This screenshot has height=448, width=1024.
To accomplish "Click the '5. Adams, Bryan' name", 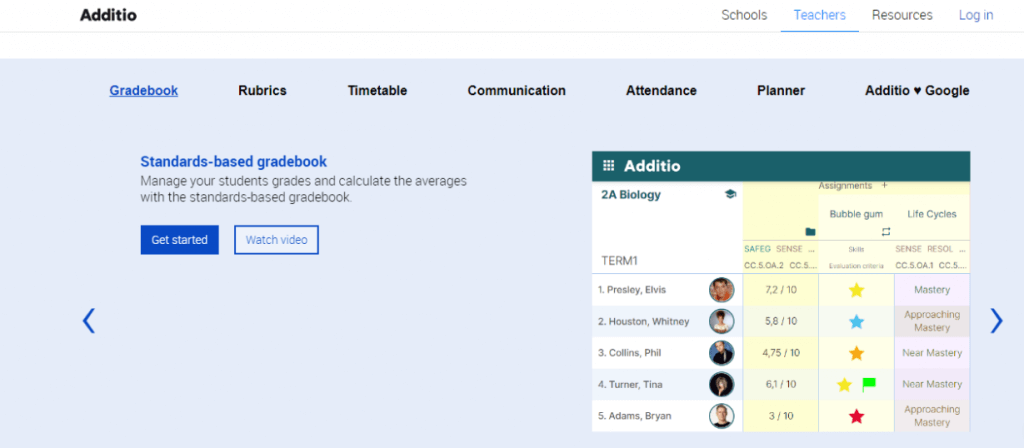I will [x=635, y=416].
